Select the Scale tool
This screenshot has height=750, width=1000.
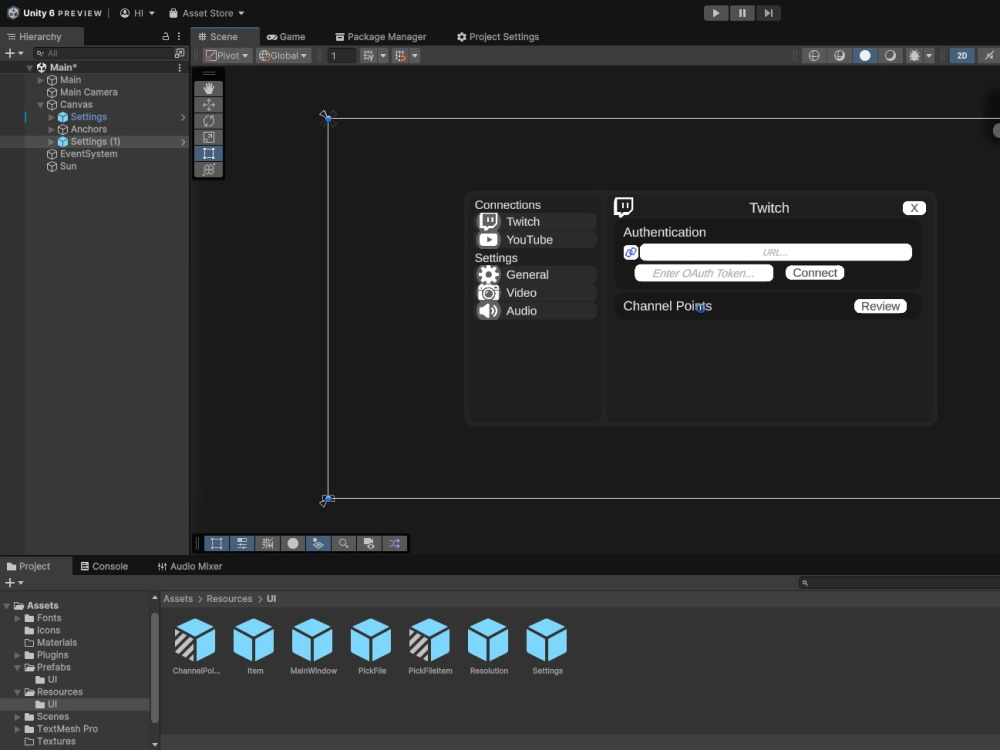click(209, 137)
